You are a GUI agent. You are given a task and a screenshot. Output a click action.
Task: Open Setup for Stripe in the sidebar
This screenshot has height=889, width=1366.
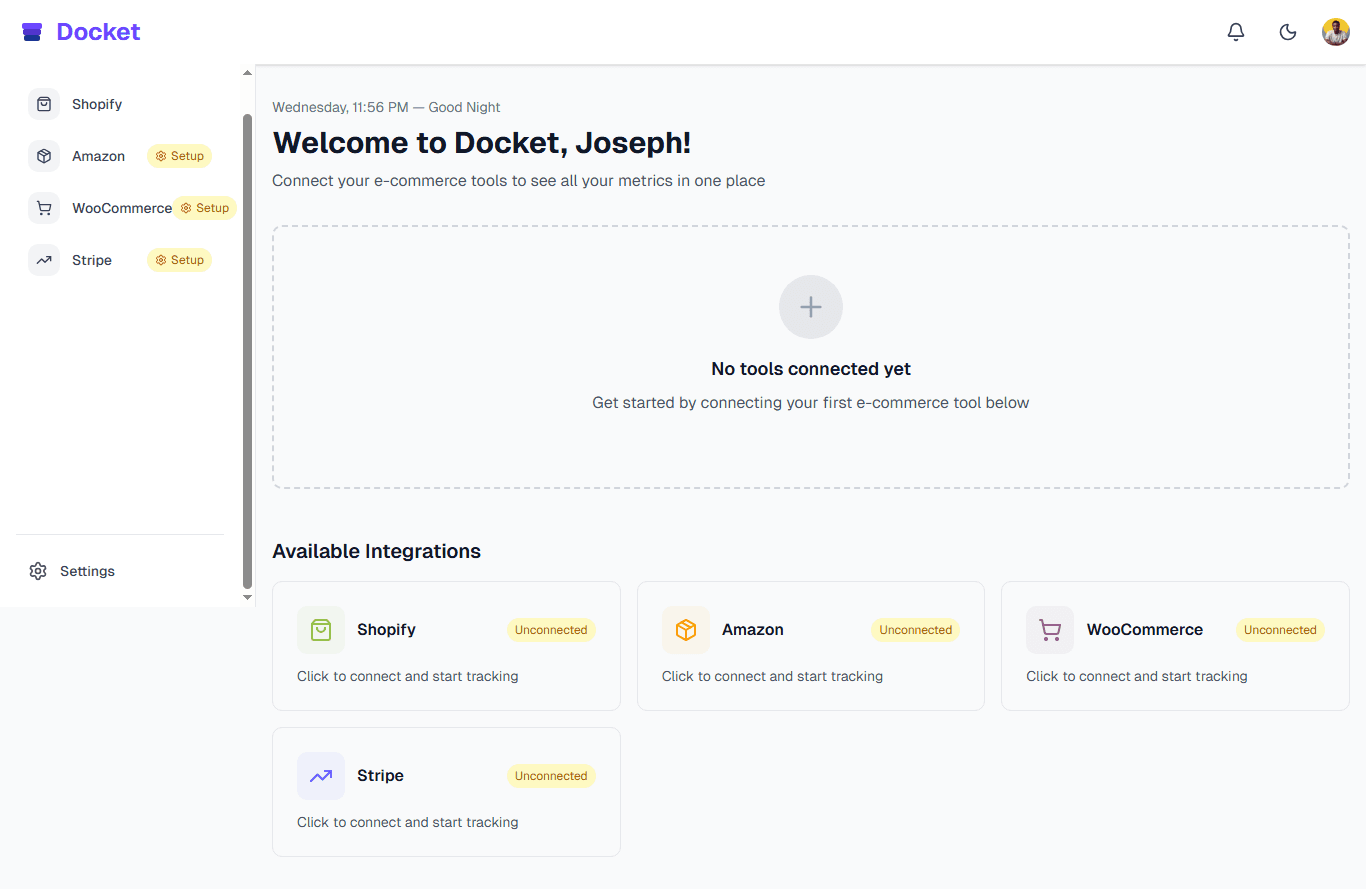coord(179,260)
